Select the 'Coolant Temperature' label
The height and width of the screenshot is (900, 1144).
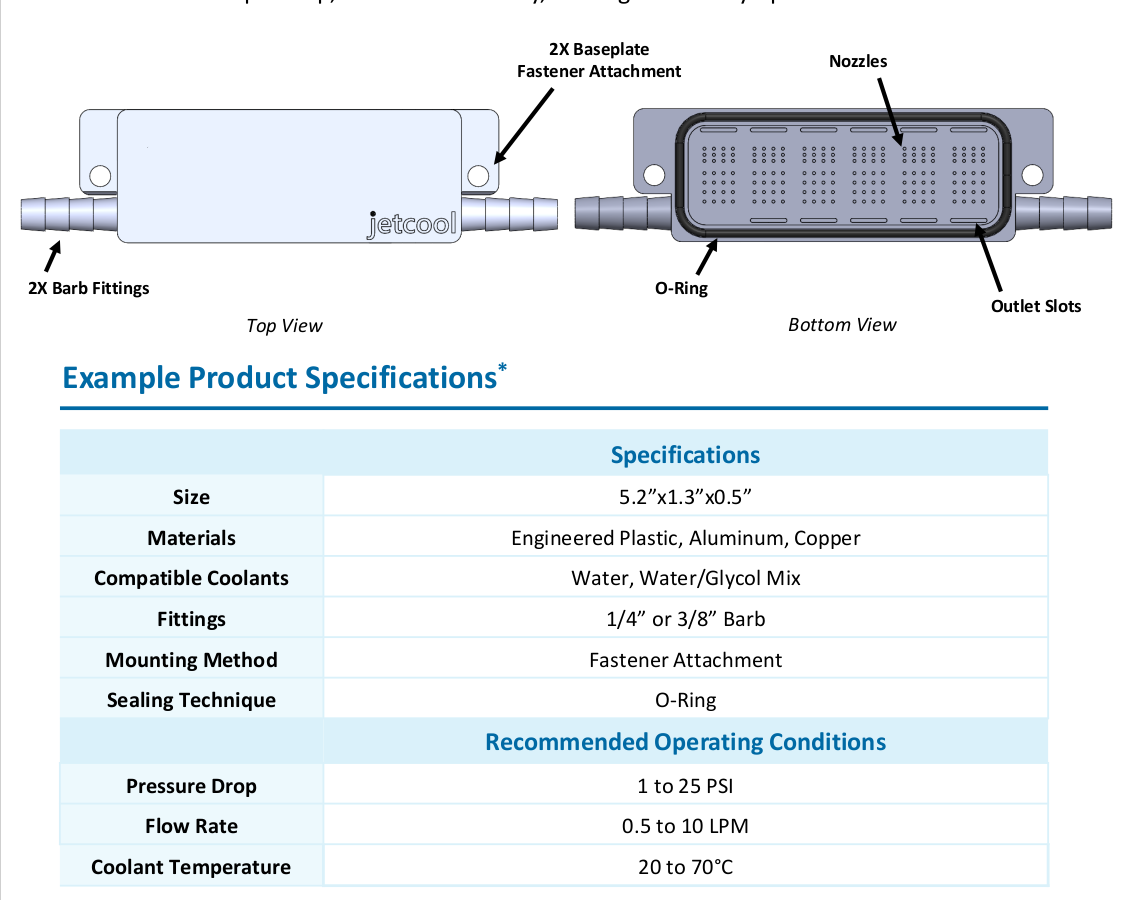point(191,867)
